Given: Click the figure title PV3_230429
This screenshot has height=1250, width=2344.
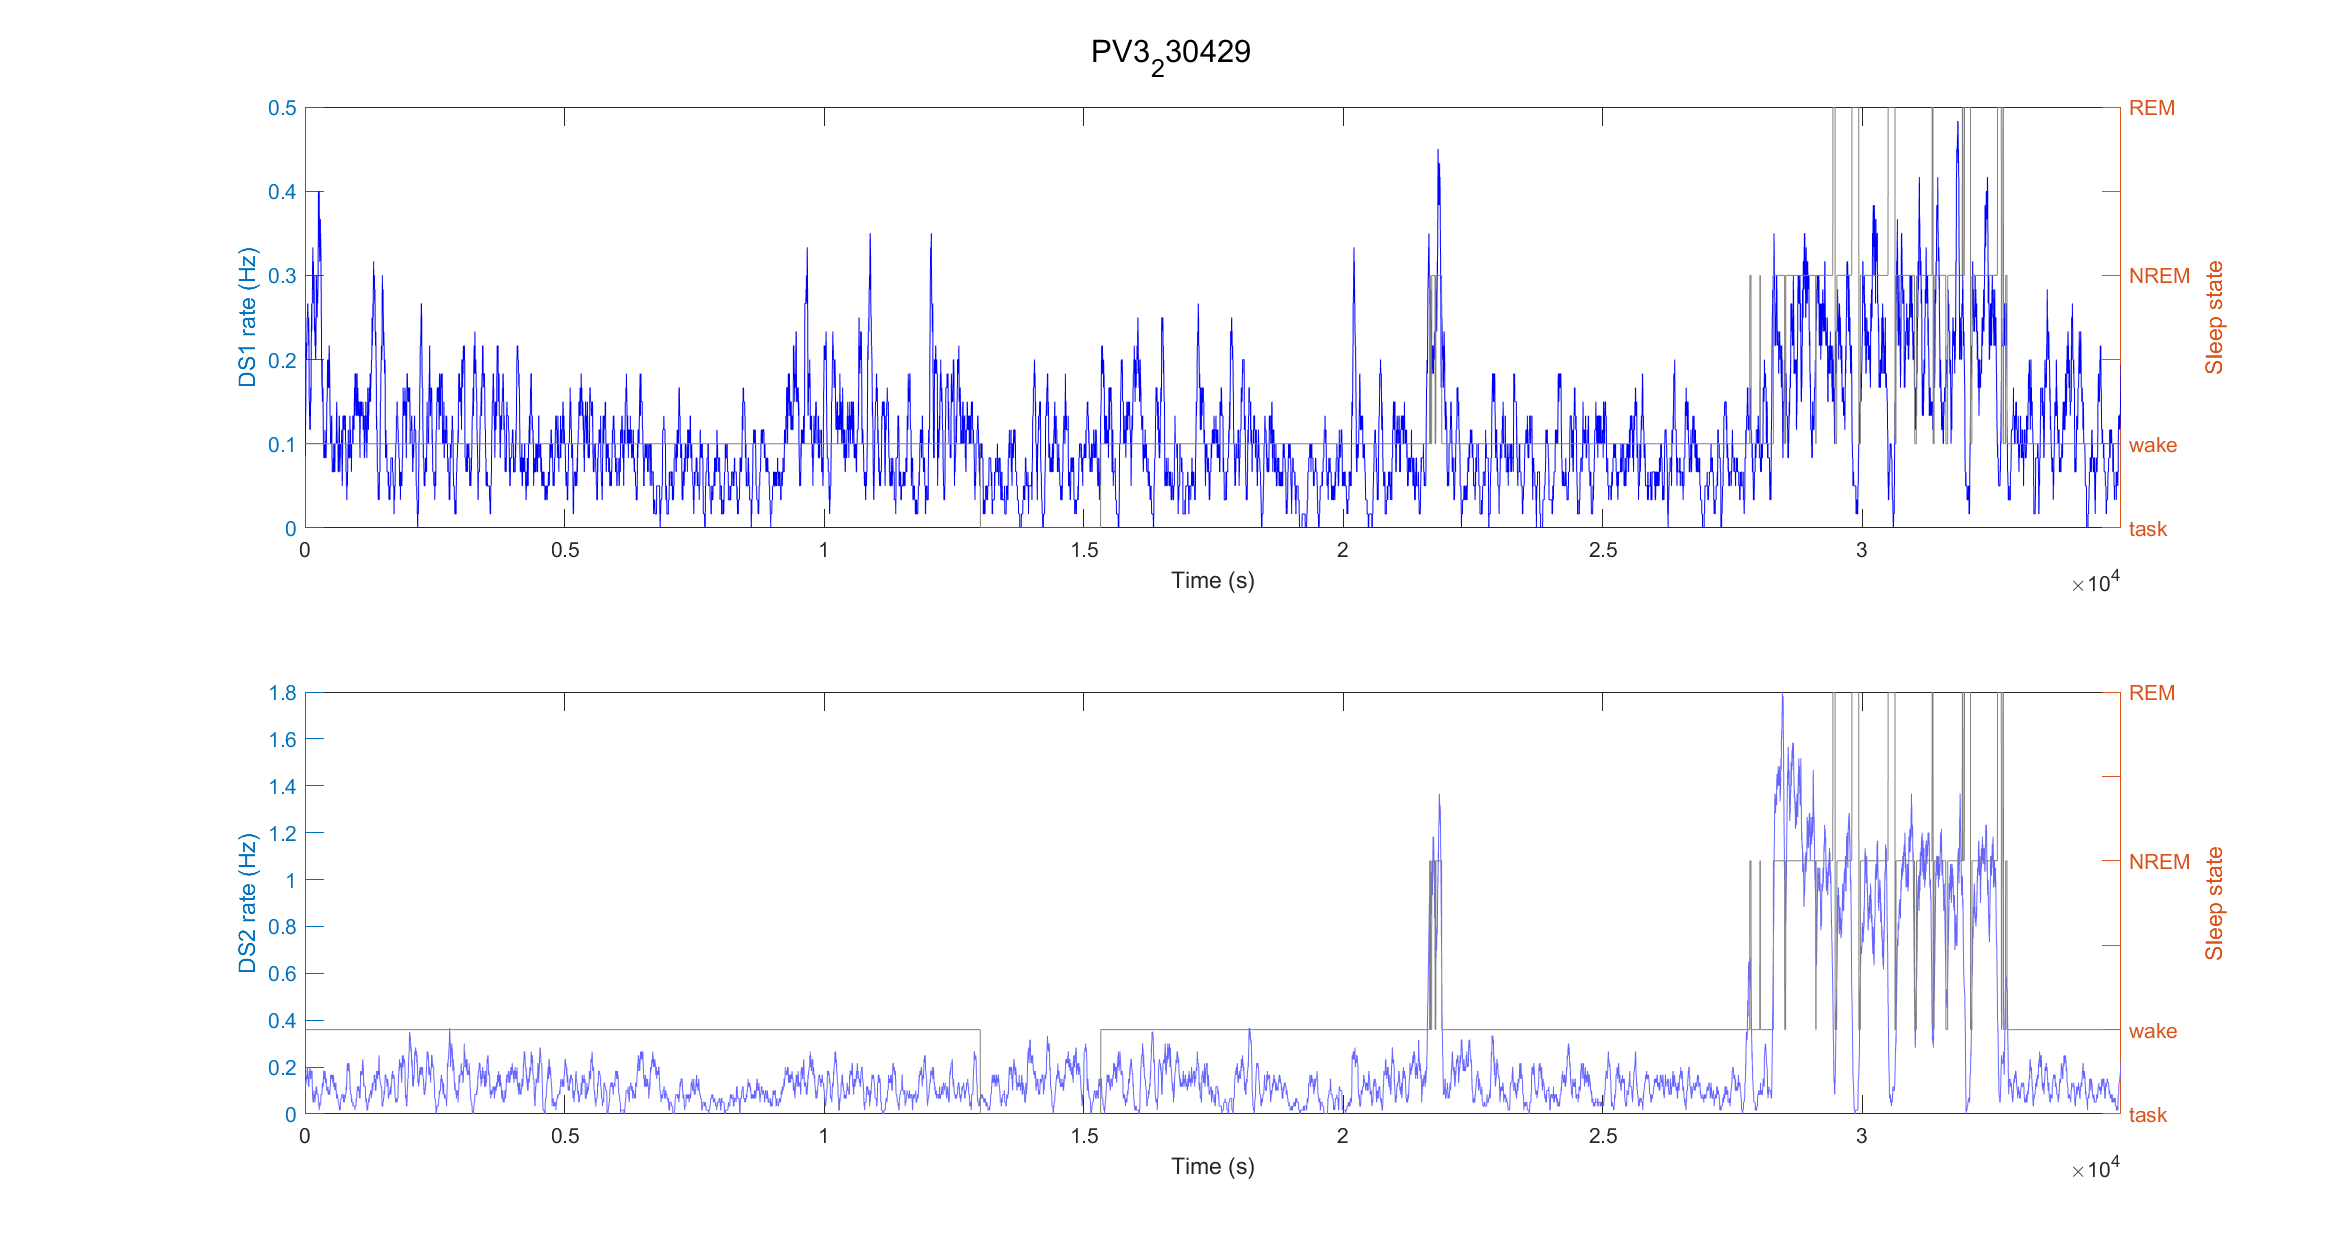Looking at the screenshot, I should coord(1170,52).
